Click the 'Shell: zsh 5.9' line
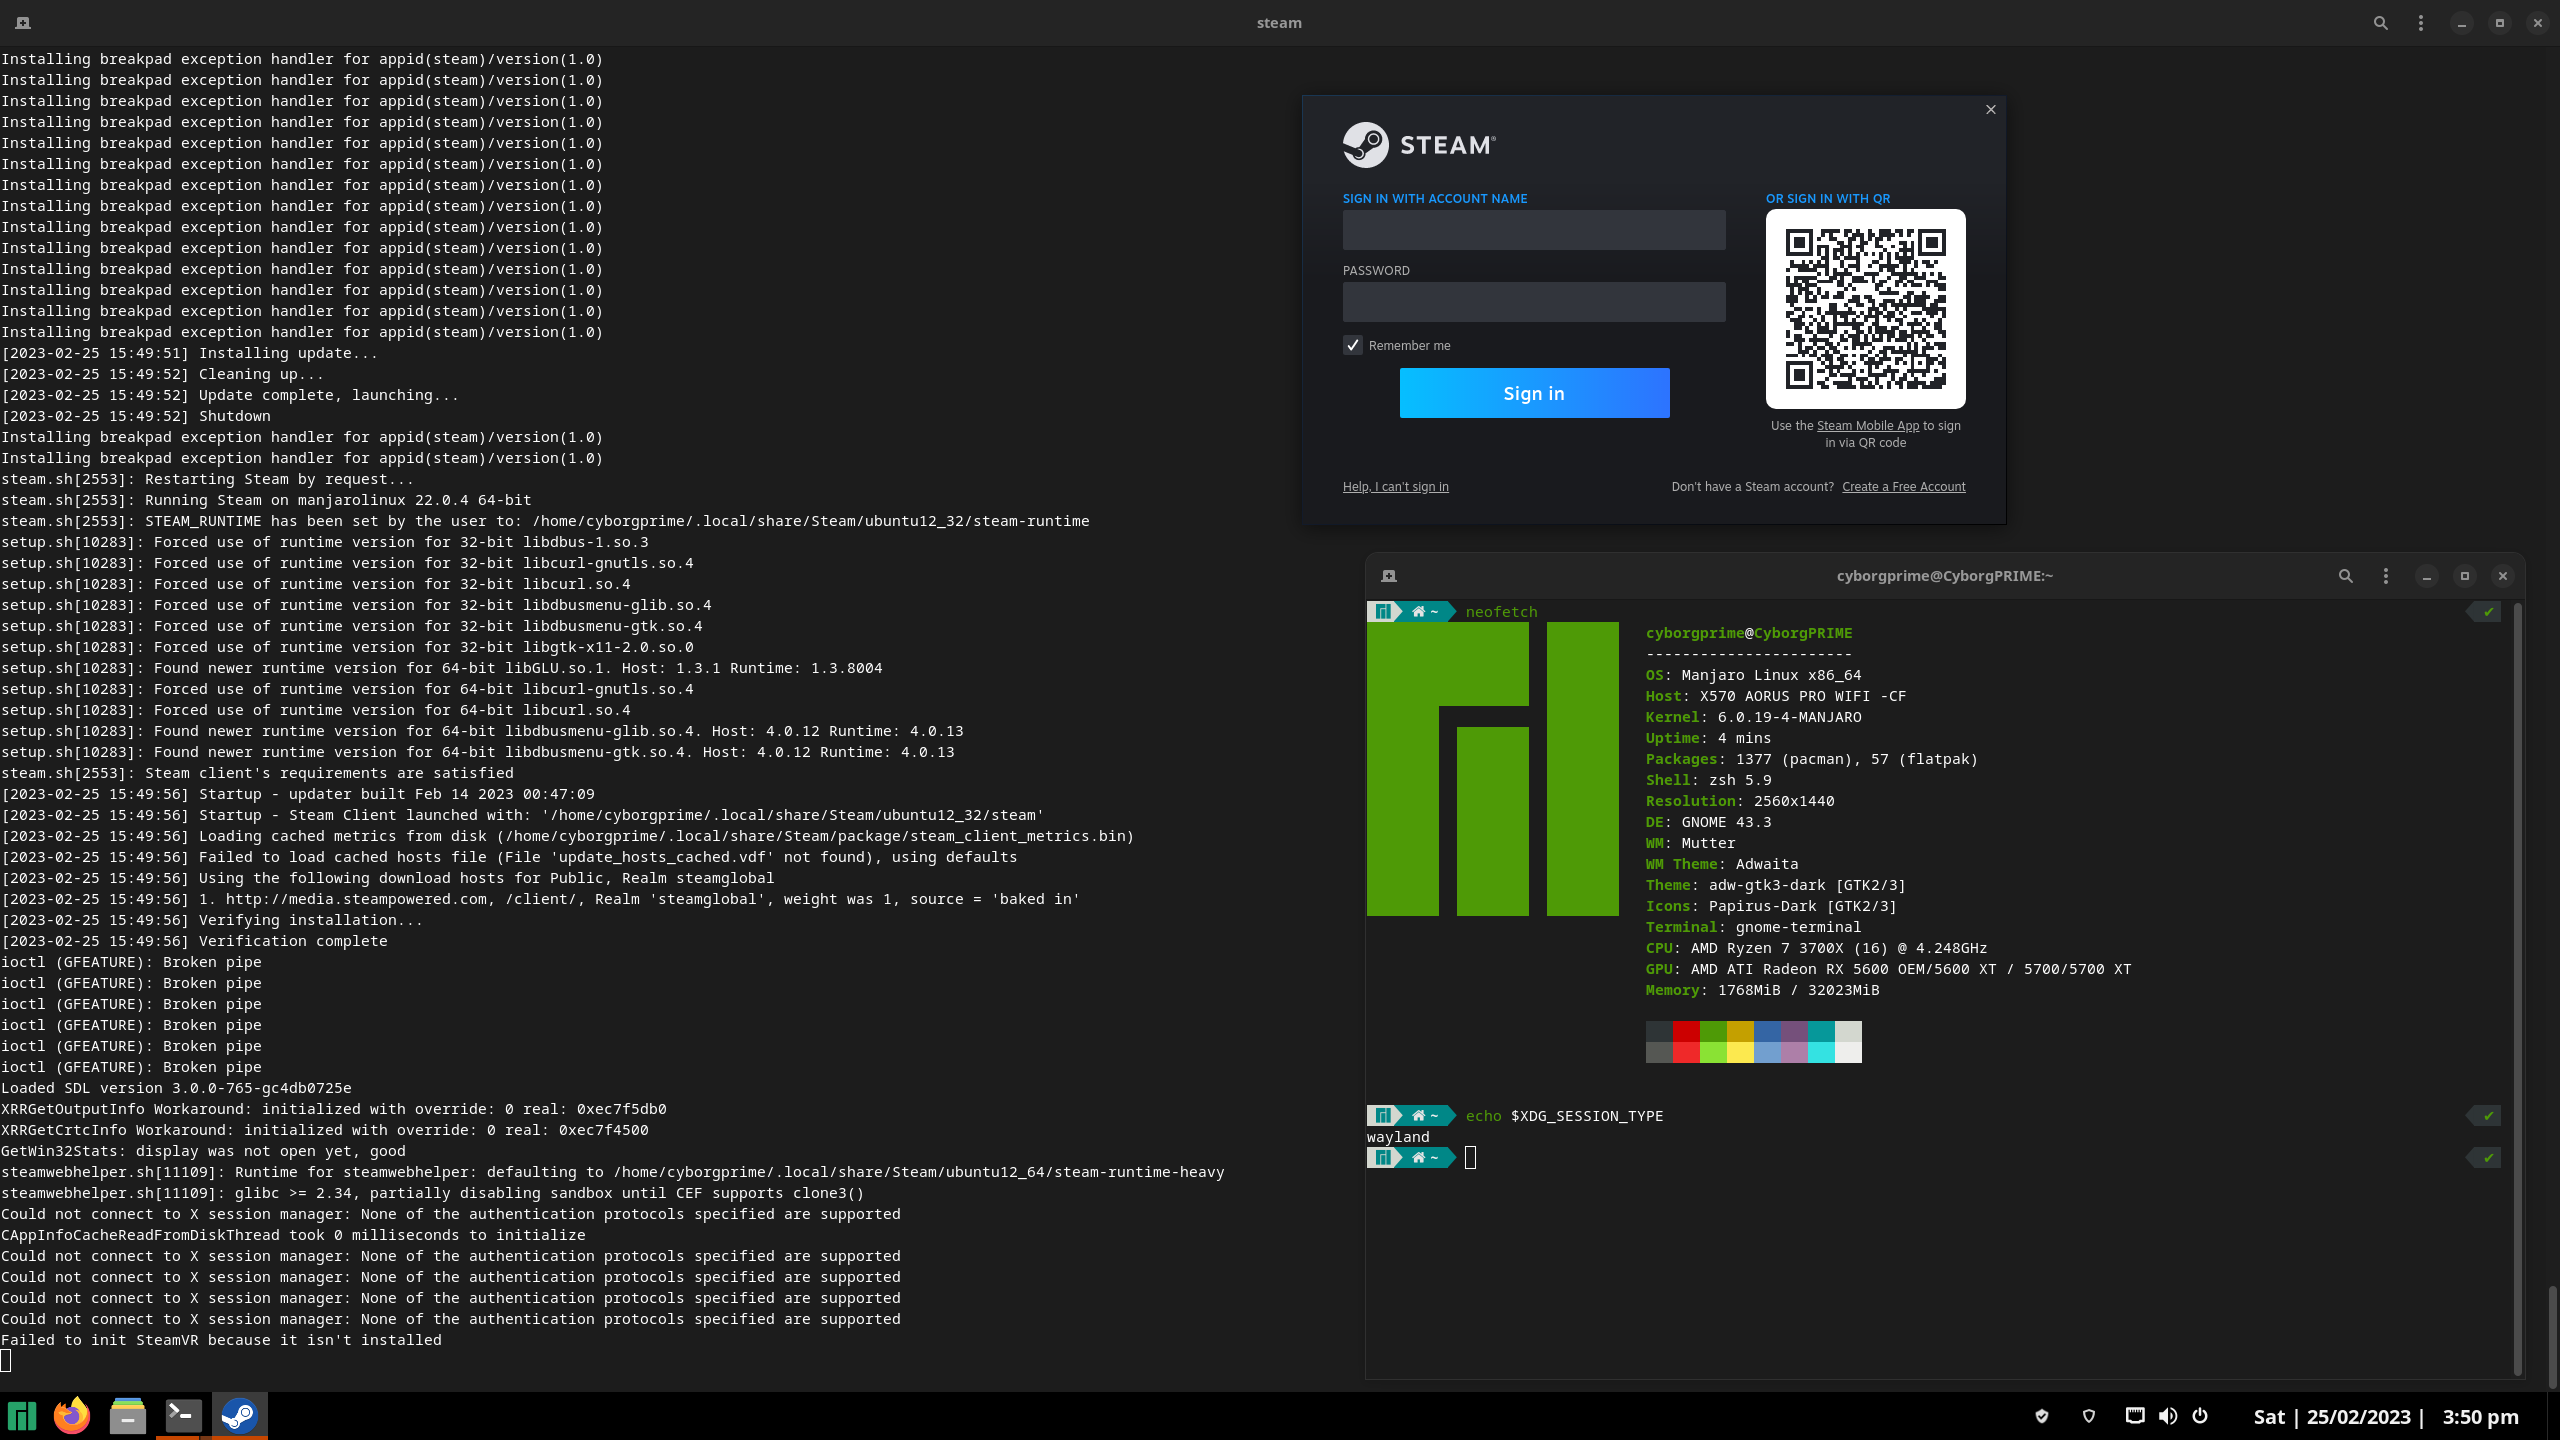The width and height of the screenshot is (2560, 1440). [x=1708, y=780]
